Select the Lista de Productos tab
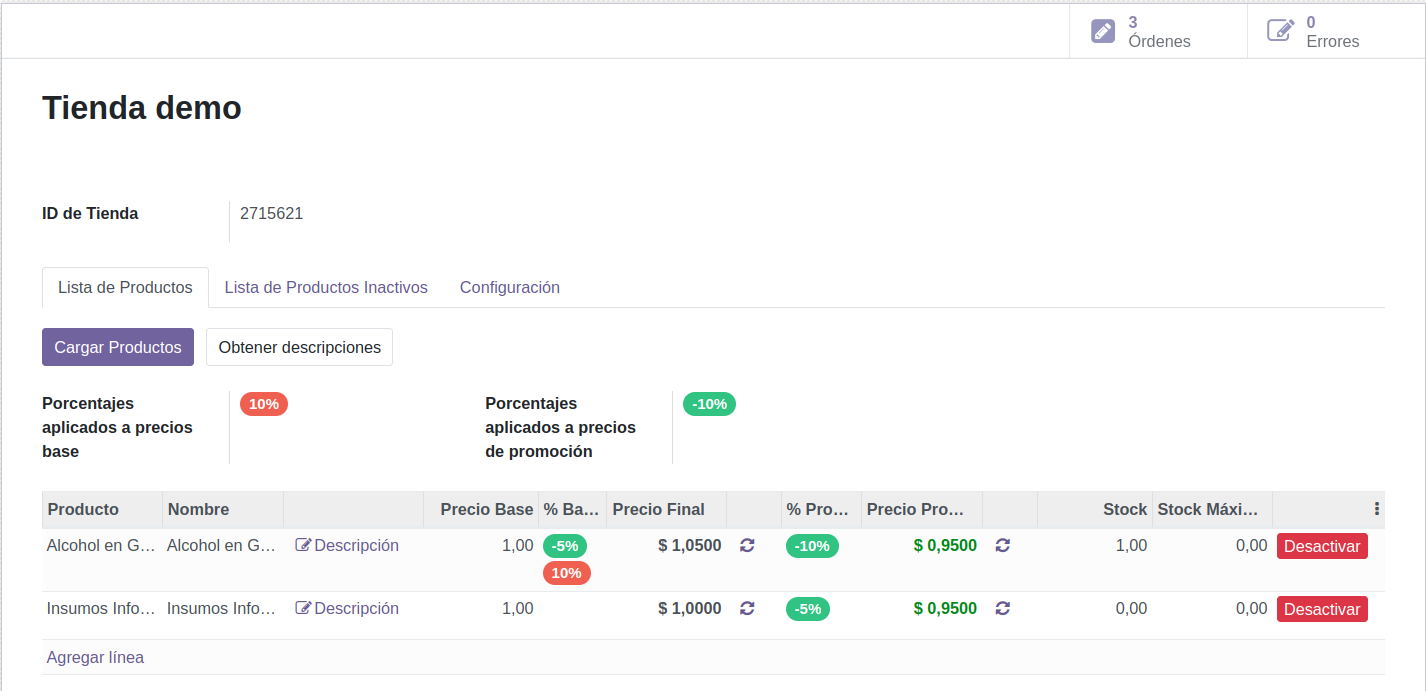 pos(125,287)
